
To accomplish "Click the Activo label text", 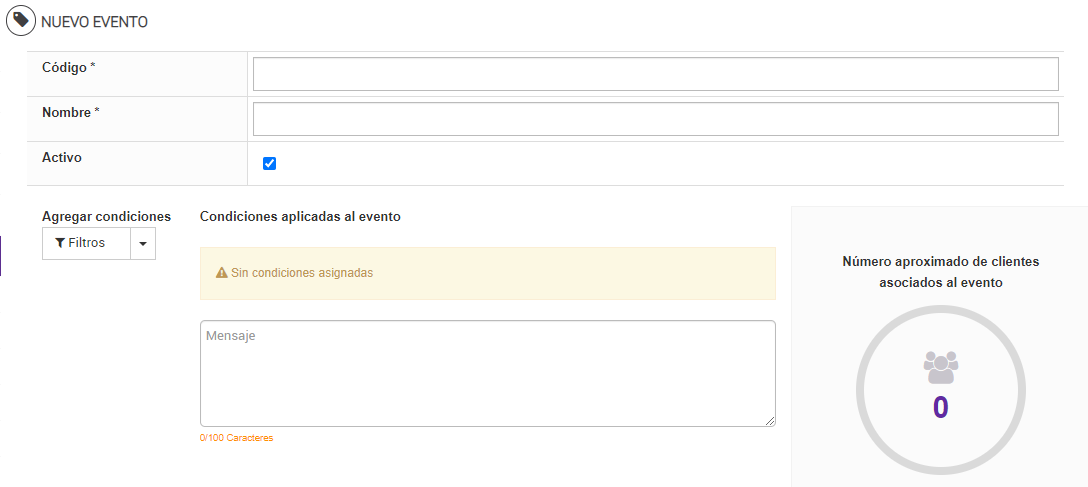I will point(62,157).
